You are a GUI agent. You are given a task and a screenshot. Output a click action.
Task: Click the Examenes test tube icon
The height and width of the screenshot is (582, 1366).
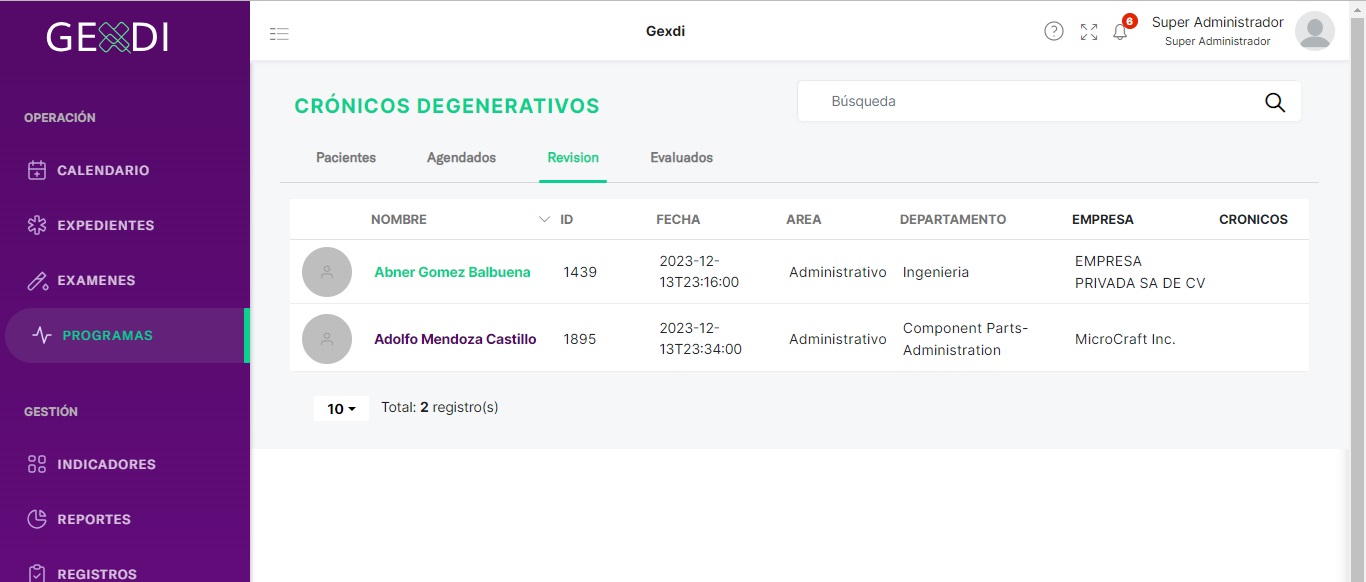point(37,280)
